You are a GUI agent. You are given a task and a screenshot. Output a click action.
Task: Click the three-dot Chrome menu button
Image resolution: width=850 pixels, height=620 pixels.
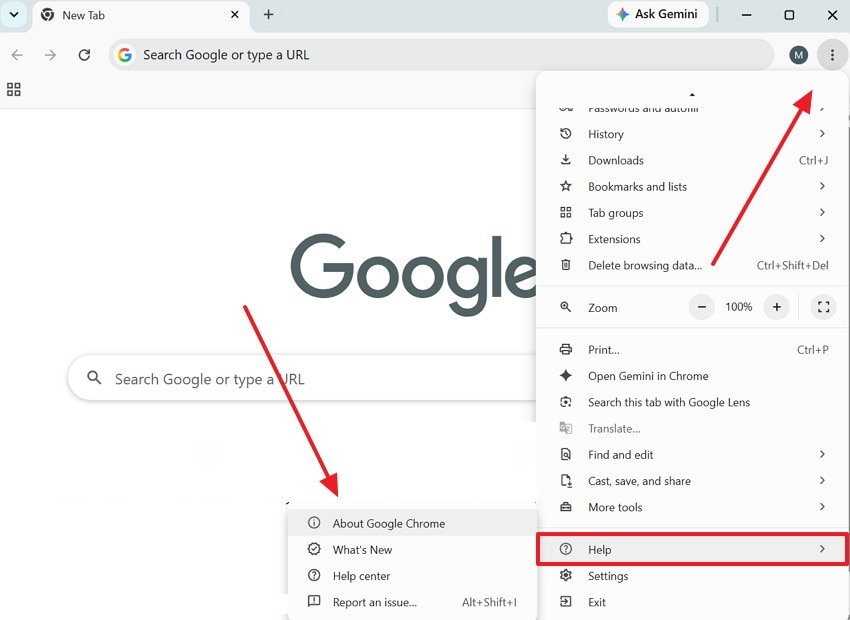click(x=833, y=55)
